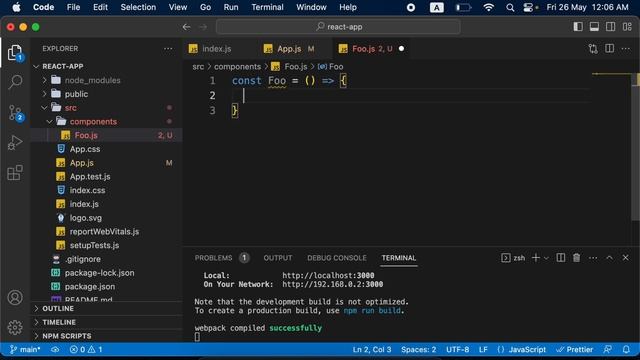Screen dimensions: 640x360
Task: Click the react-app command center search box
Action: pyautogui.click(x=338, y=27)
